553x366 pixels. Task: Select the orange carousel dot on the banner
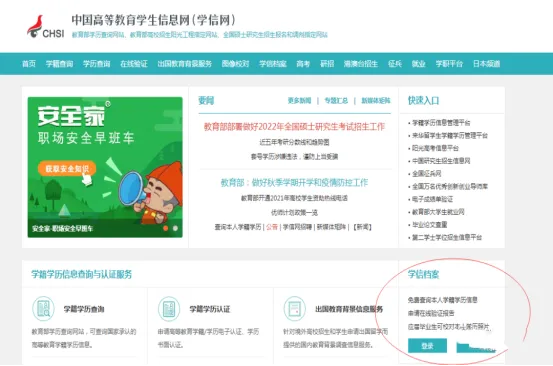165,228
